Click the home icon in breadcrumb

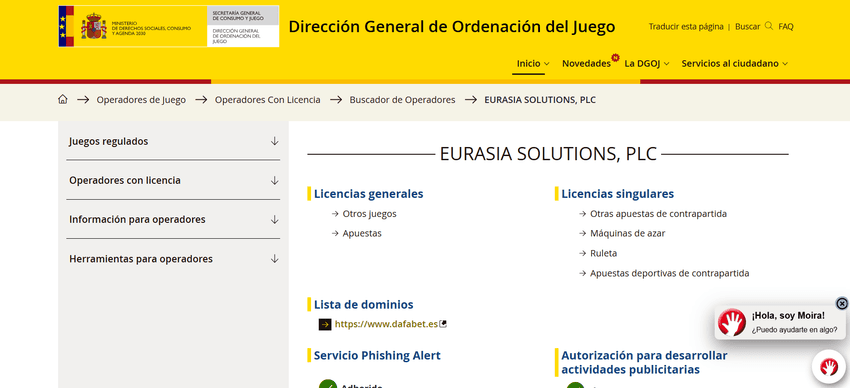tap(63, 100)
